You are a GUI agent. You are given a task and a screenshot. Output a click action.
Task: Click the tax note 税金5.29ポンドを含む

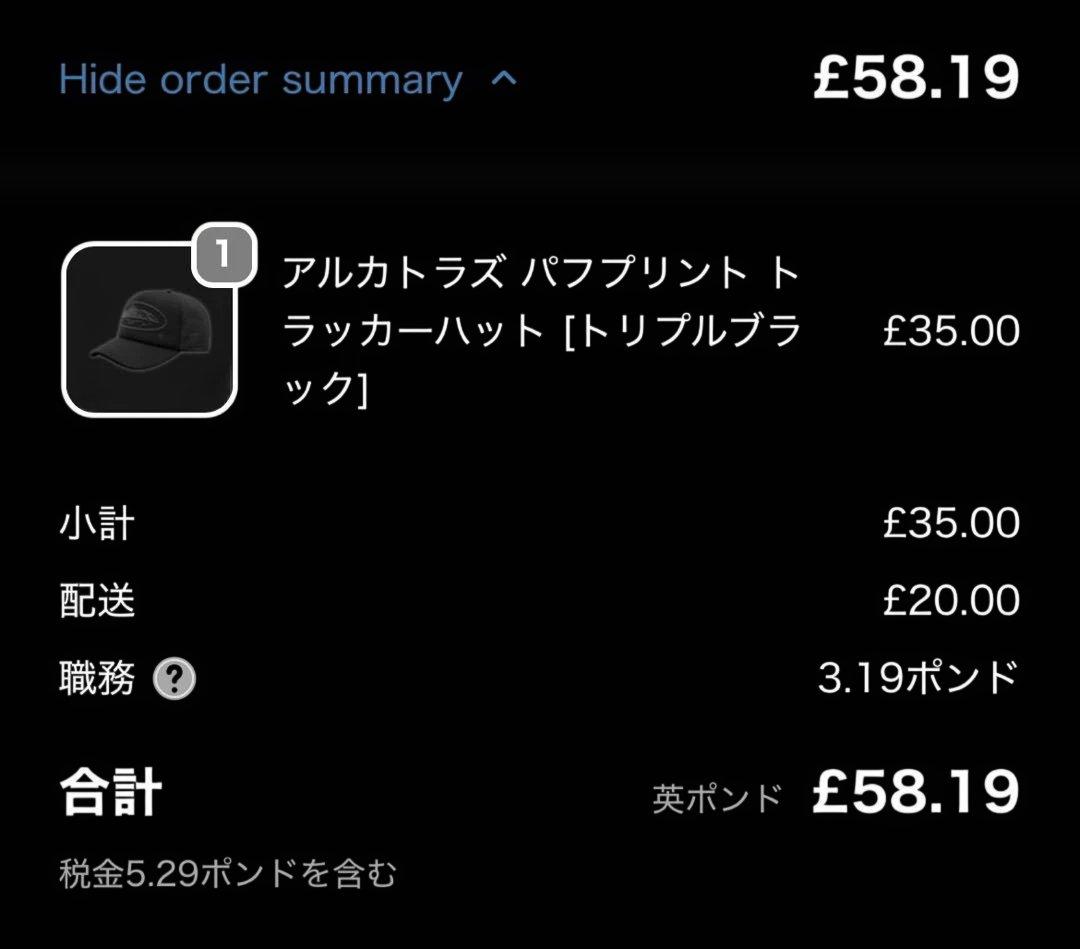tap(227, 875)
